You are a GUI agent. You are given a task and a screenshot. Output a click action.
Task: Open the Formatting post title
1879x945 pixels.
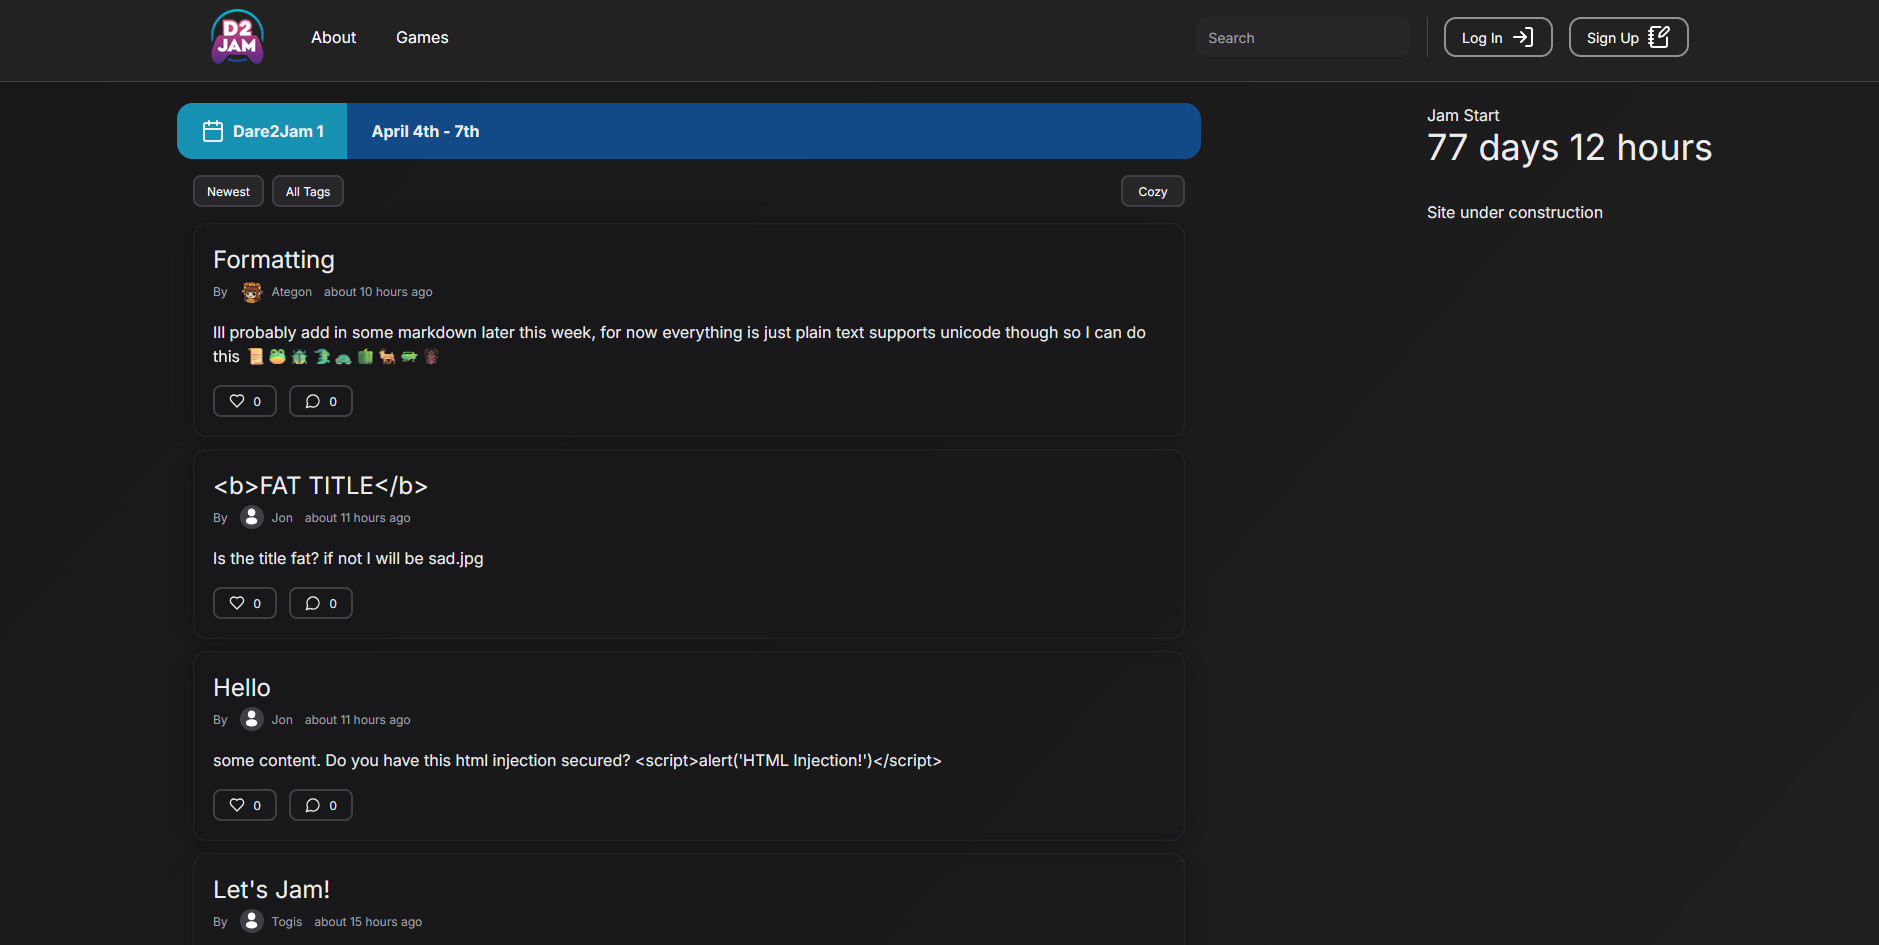tap(274, 259)
